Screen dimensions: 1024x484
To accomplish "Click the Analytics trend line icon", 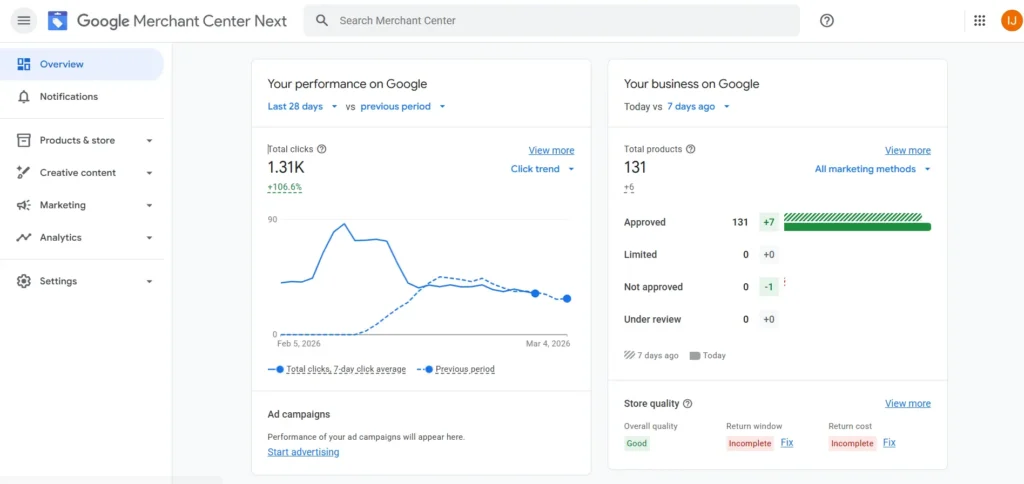I will click(x=24, y=238).
